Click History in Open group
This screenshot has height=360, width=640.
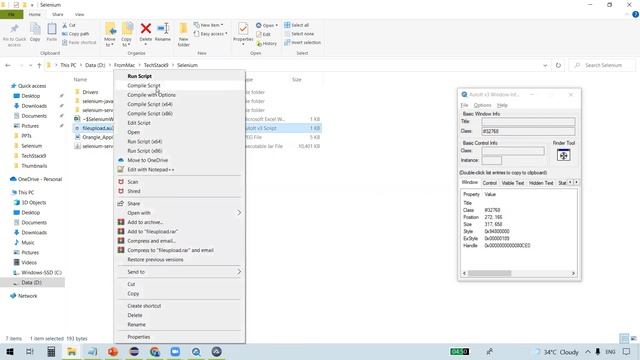[267, 43]
